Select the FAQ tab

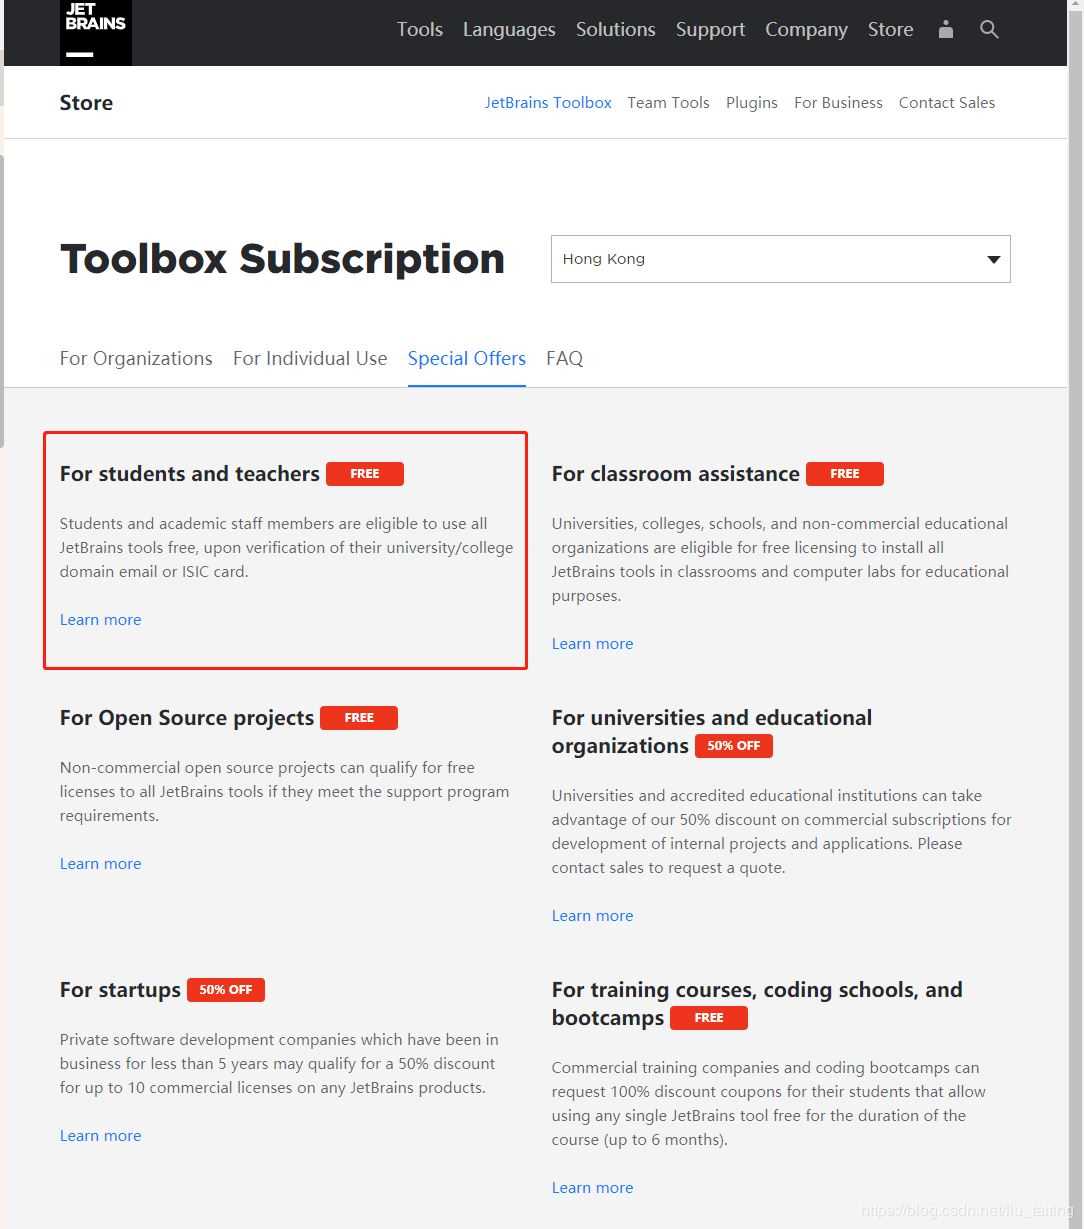point(564,358)
